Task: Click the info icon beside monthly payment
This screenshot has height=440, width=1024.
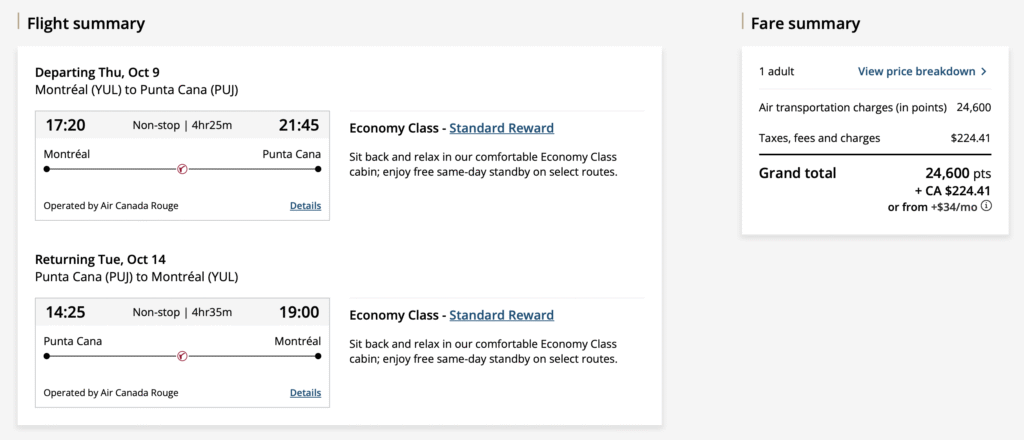Action: 986,207
